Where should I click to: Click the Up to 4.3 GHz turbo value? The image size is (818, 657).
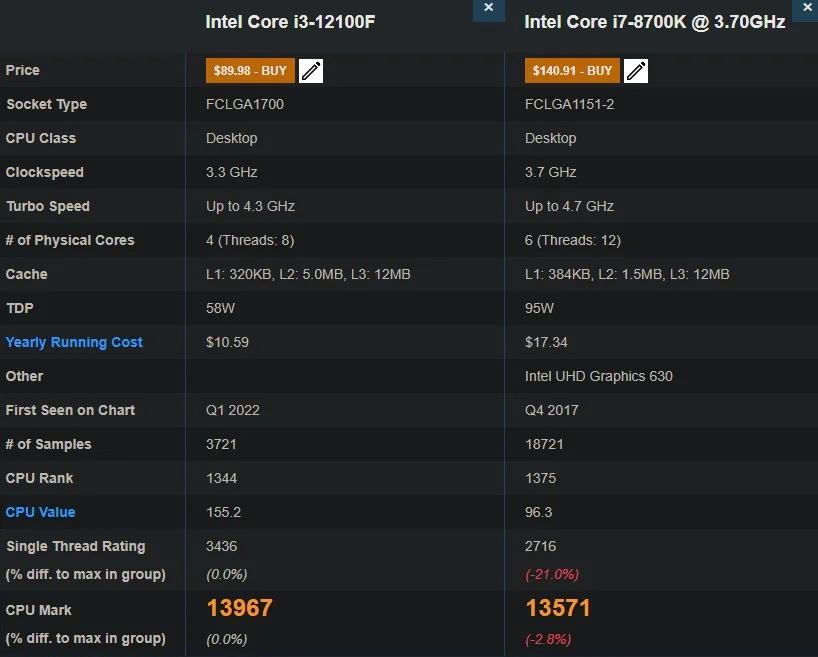click(x=250, y=206)
